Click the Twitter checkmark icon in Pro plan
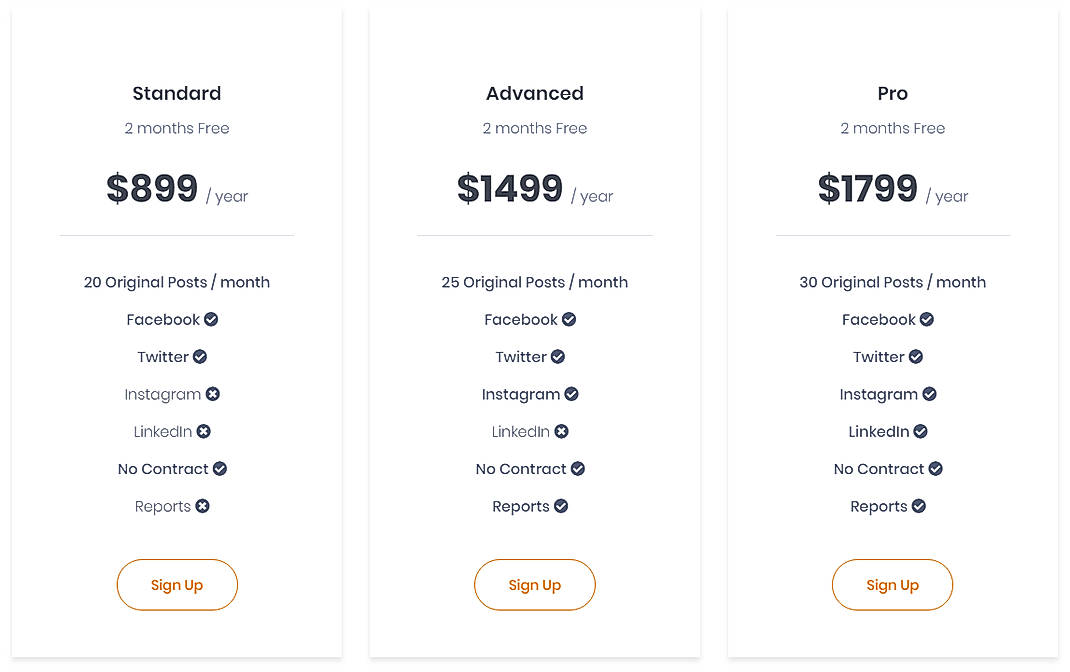 [915, 356]
